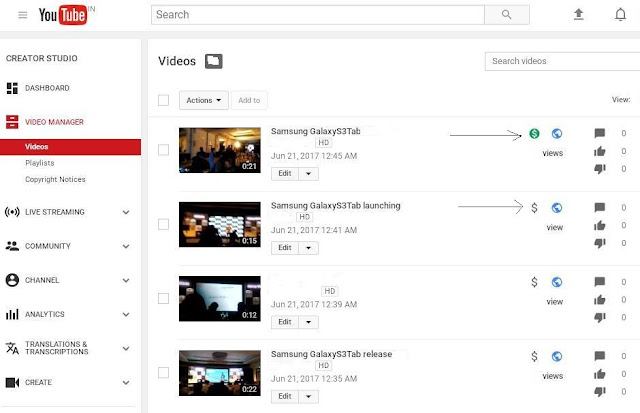This screenshot has width=640, height=413.
Task: Click public globe icon for Samsung GalaxyS3Tab release
Action: click(557, 356)
